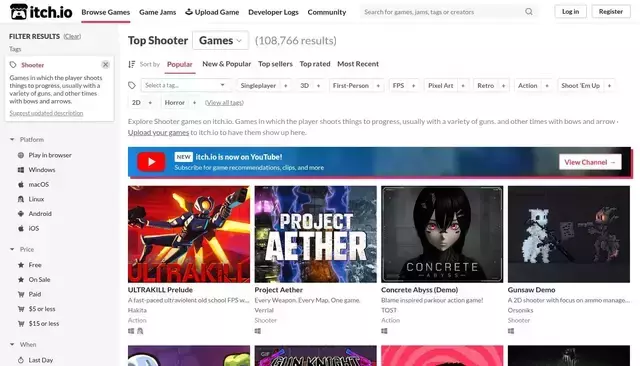Open Gunsaw Demo cover image

[569, 234]
